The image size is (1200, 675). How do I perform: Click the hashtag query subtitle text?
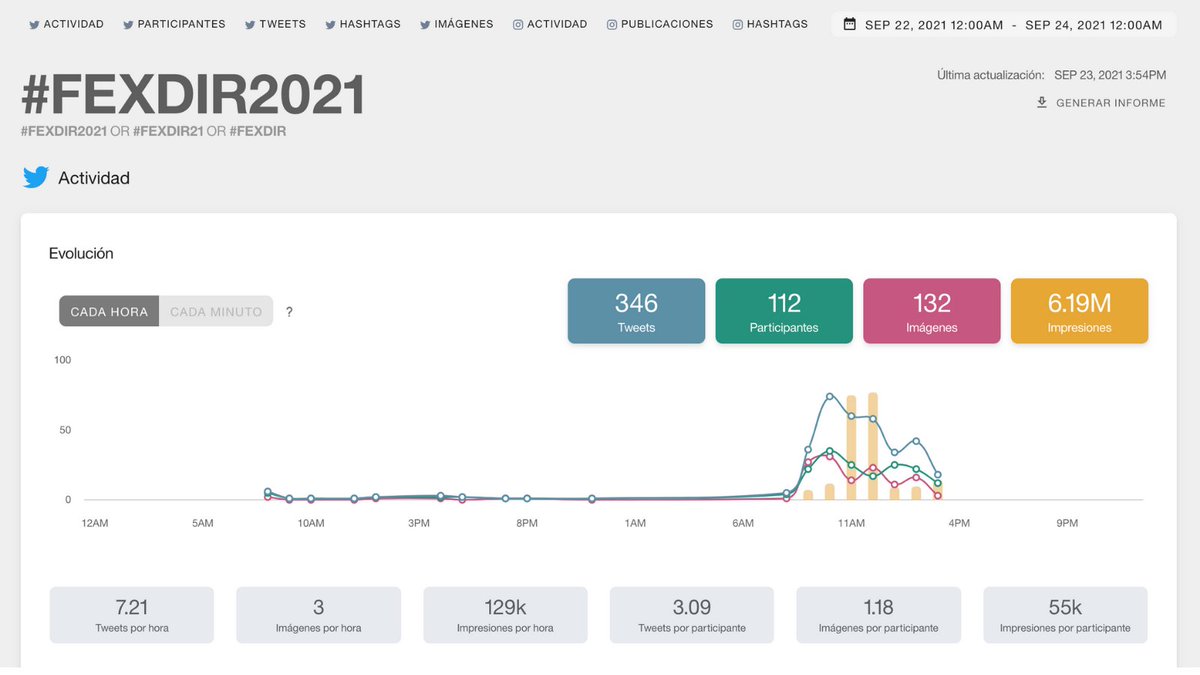tap(153, 131)
